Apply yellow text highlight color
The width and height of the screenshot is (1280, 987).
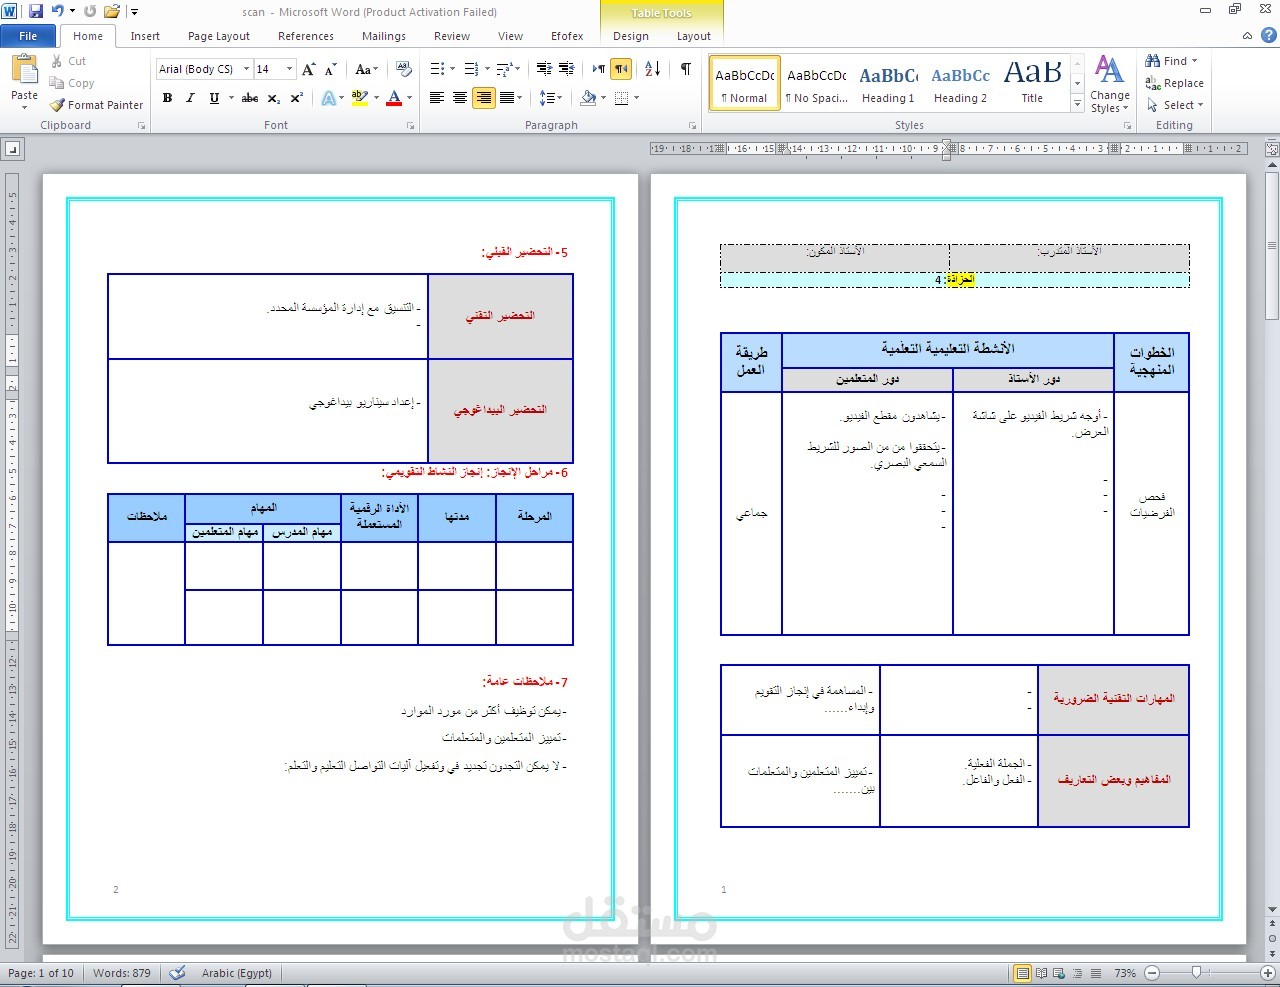(x=360, y=98)
